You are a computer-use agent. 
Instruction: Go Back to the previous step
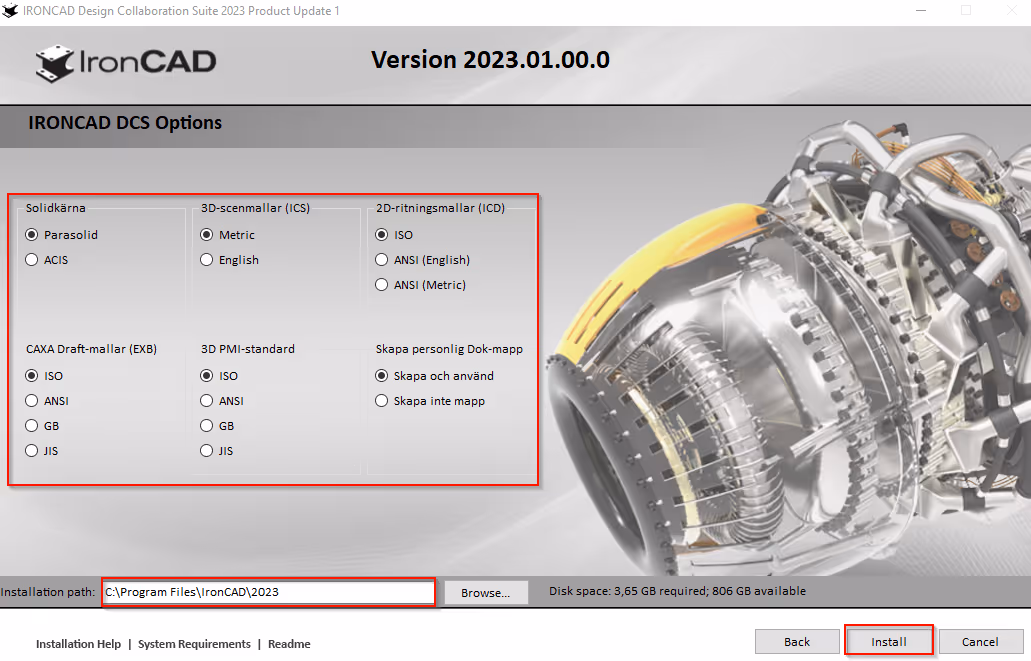coord(797,642)
